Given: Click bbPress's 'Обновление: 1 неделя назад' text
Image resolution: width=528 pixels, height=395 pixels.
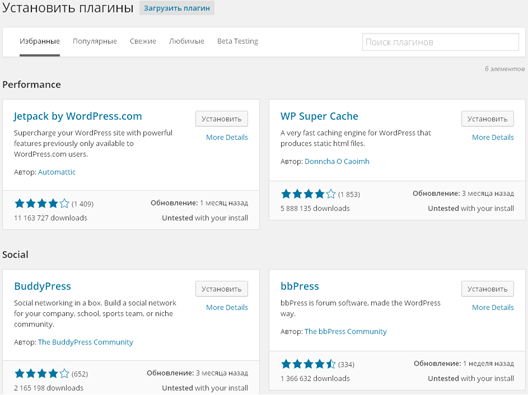Looking at the screenshot, I should point(464,363).
